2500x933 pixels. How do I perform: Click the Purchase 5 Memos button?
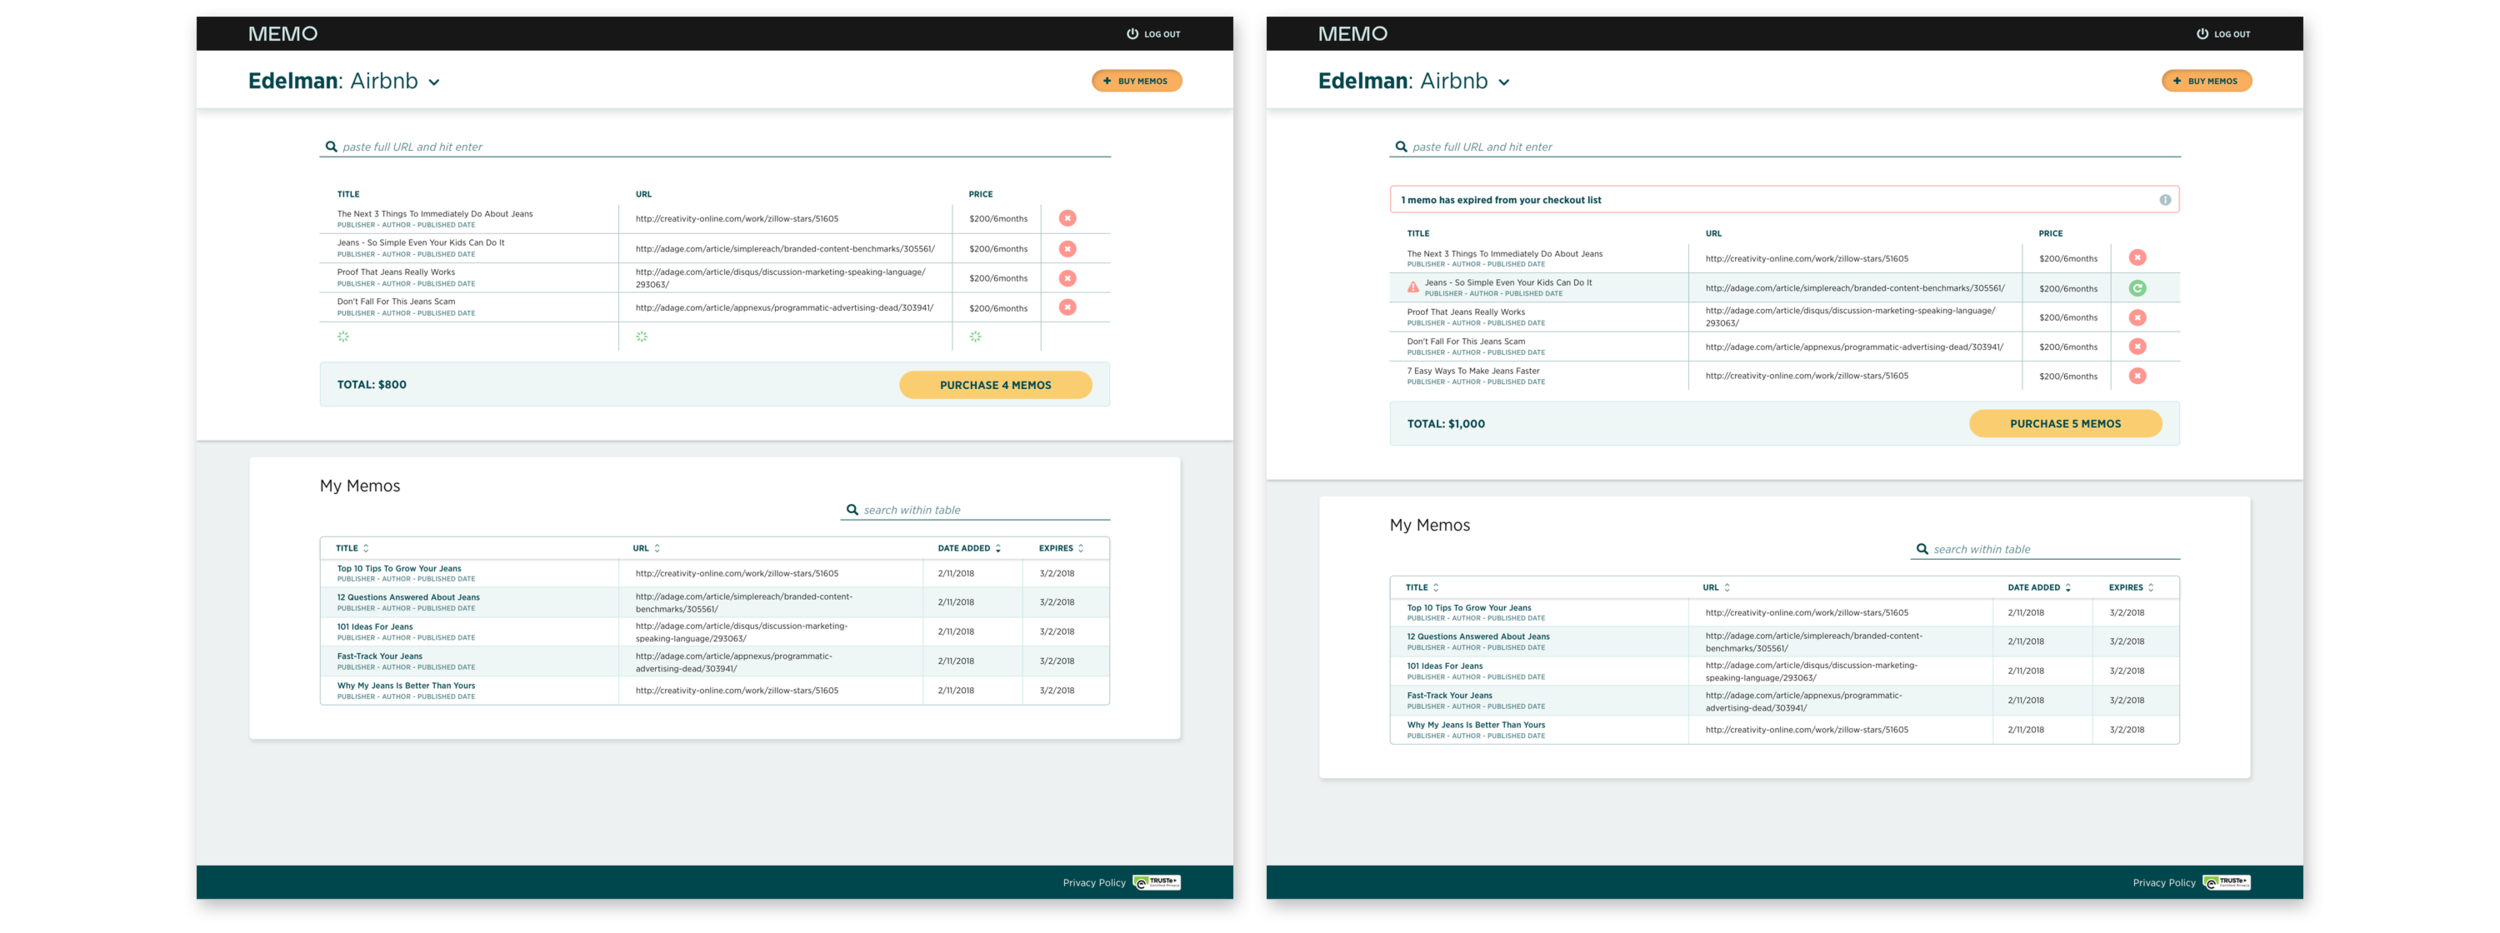(x=2065, y=424)
